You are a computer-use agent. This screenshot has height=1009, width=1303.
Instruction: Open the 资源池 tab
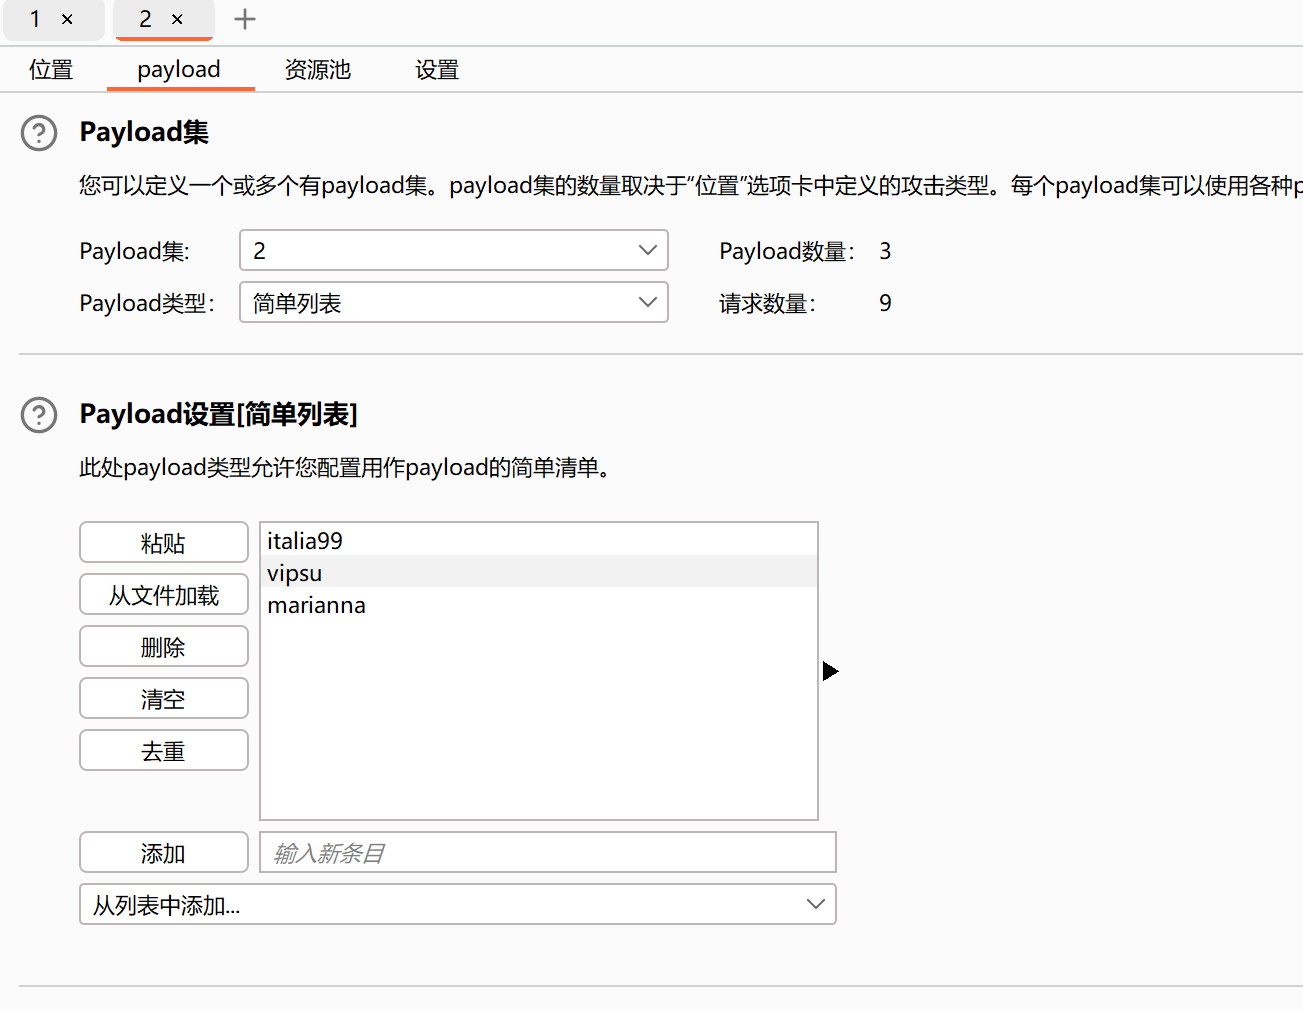coord(318,70)
